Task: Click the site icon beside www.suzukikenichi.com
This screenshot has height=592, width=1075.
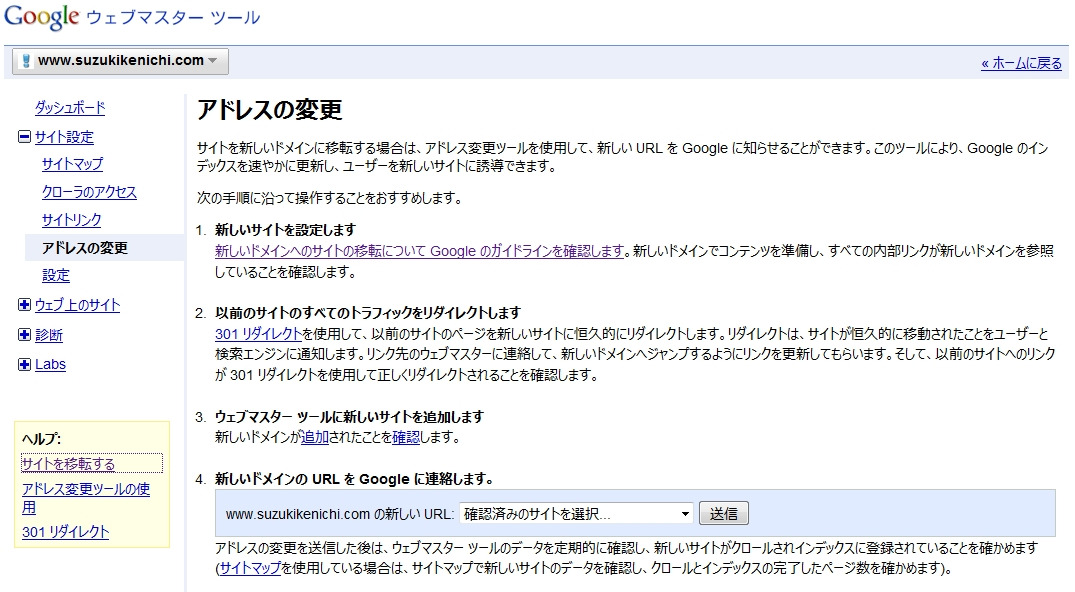Action: click(x=26, y=61)
